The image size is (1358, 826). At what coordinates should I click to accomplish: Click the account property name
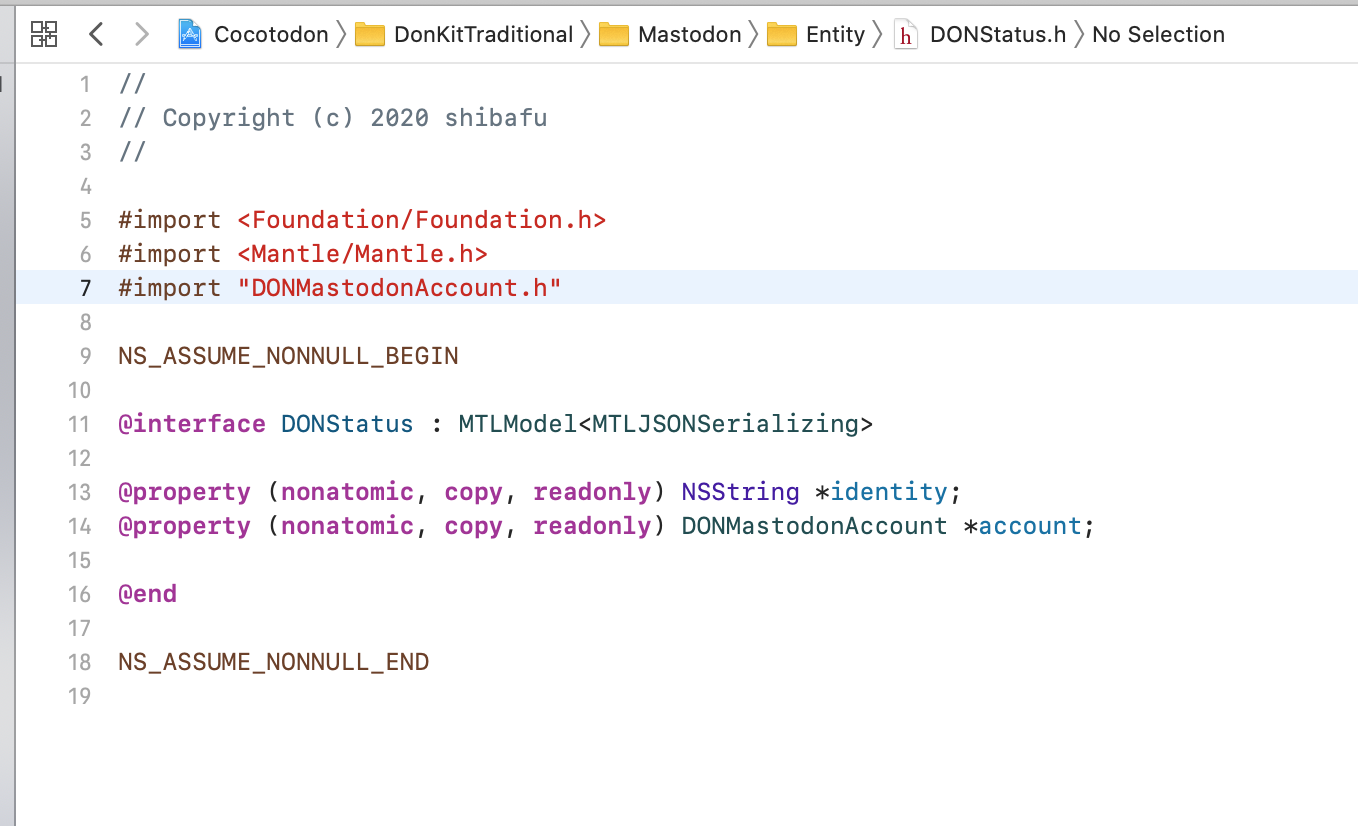pyautogui.click(x=1029, y=526)
